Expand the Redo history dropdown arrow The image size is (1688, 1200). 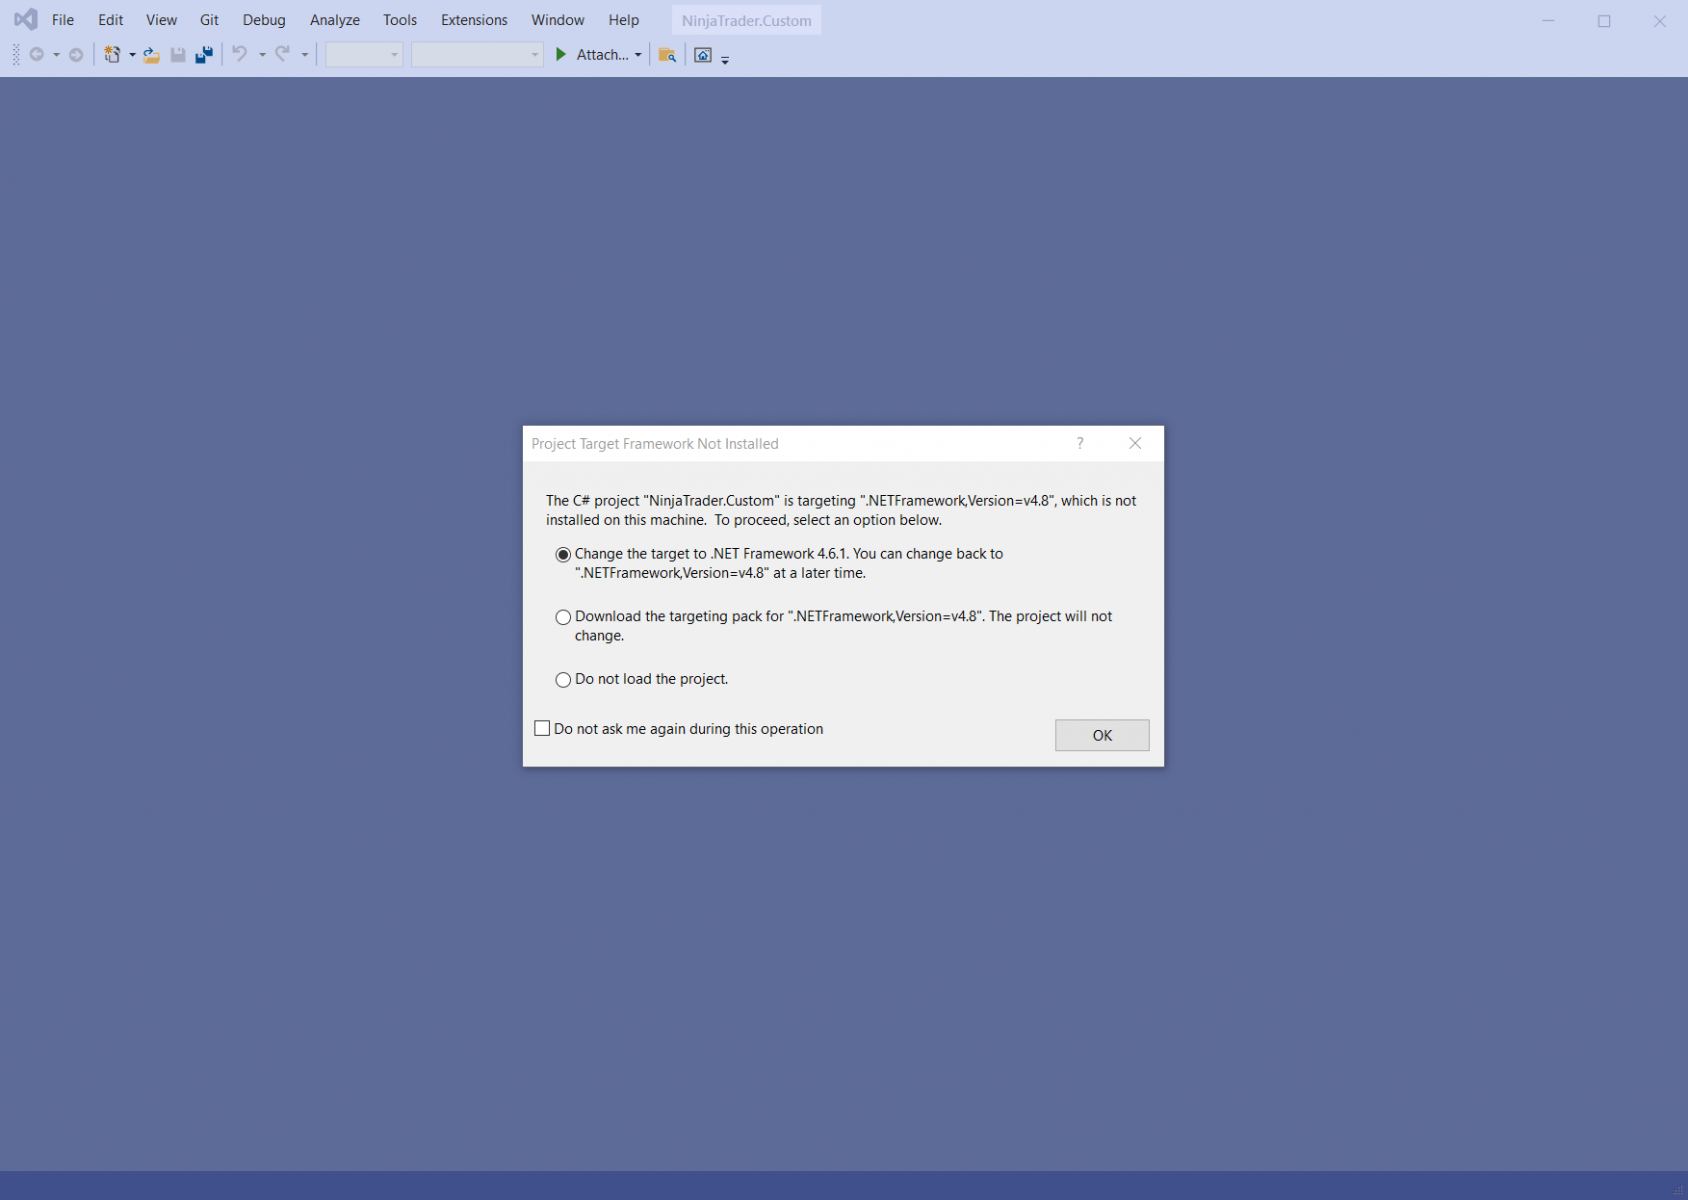(305, 55)
